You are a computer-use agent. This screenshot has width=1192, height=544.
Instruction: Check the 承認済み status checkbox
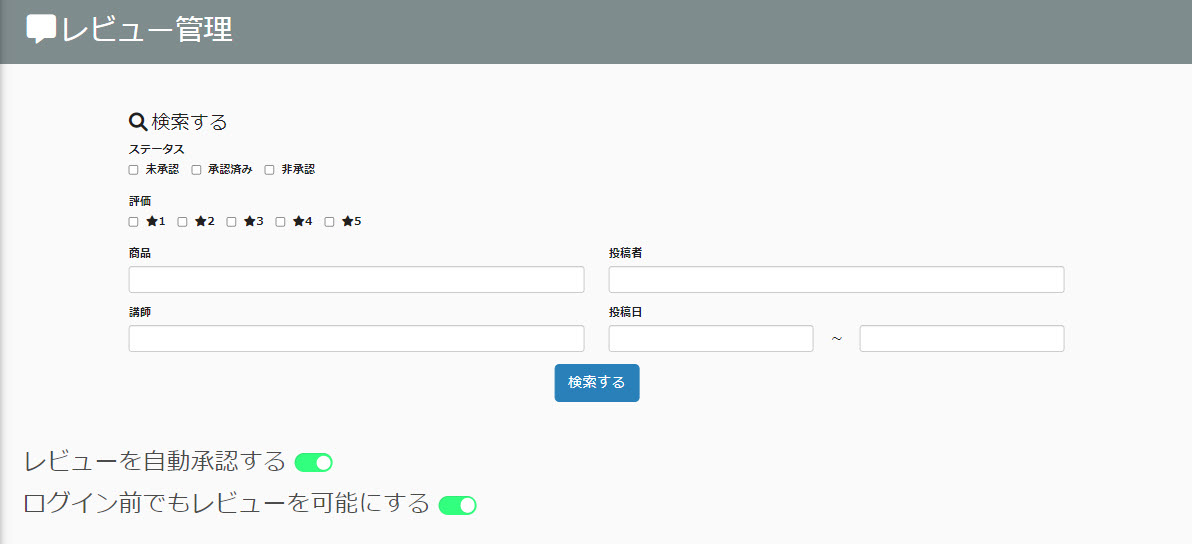[197, 170]
